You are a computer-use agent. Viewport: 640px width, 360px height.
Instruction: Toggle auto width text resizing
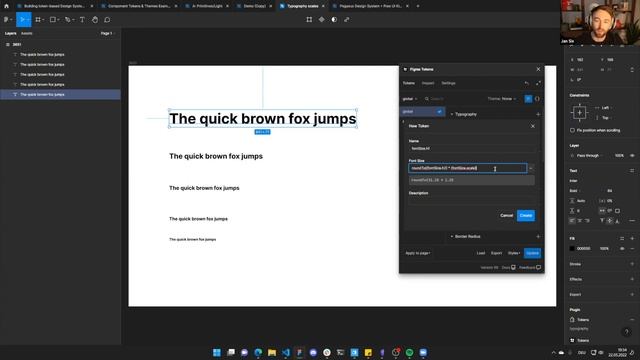pyautogui.click(x=602, y=211)
